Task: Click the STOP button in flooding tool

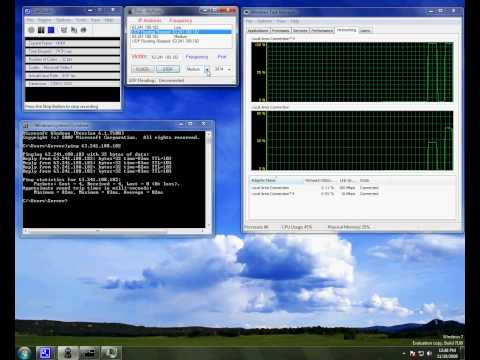Action: 168,69
